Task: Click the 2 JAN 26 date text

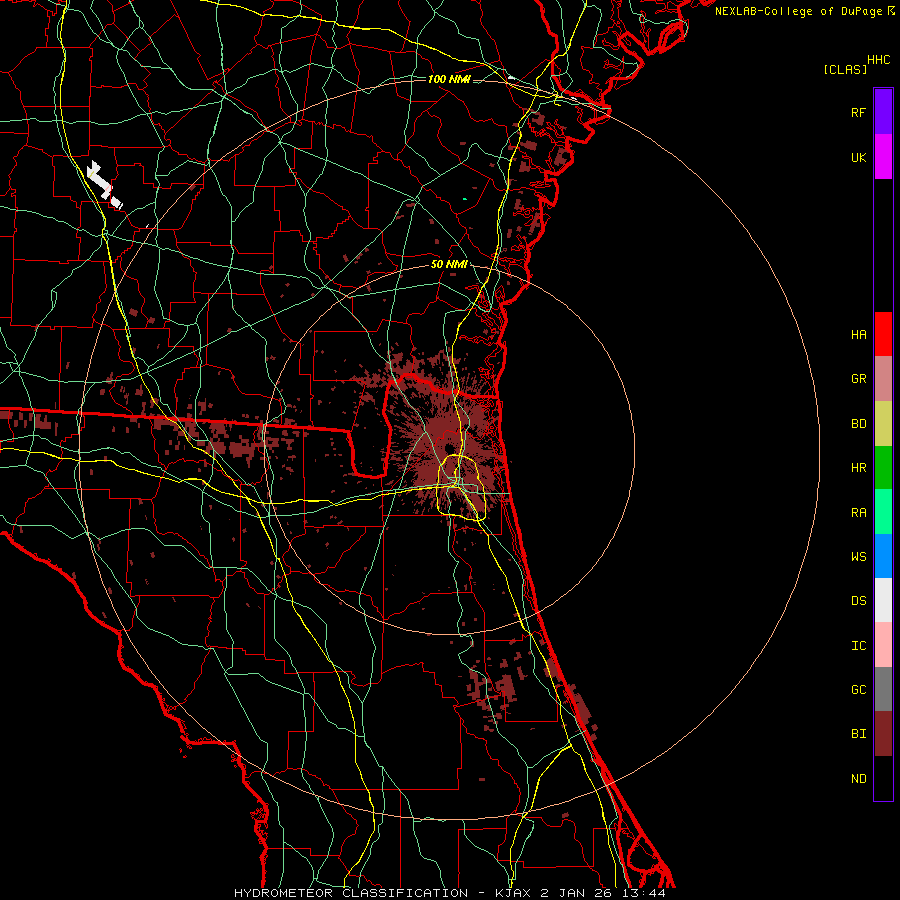Action: (x=578, y=893)
